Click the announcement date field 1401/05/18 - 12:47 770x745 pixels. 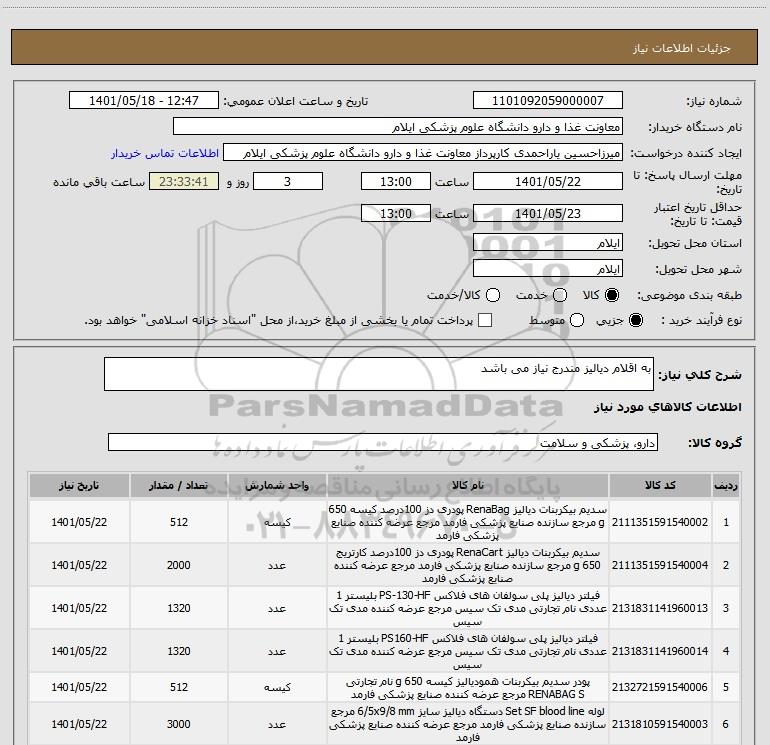pos(144,101)
